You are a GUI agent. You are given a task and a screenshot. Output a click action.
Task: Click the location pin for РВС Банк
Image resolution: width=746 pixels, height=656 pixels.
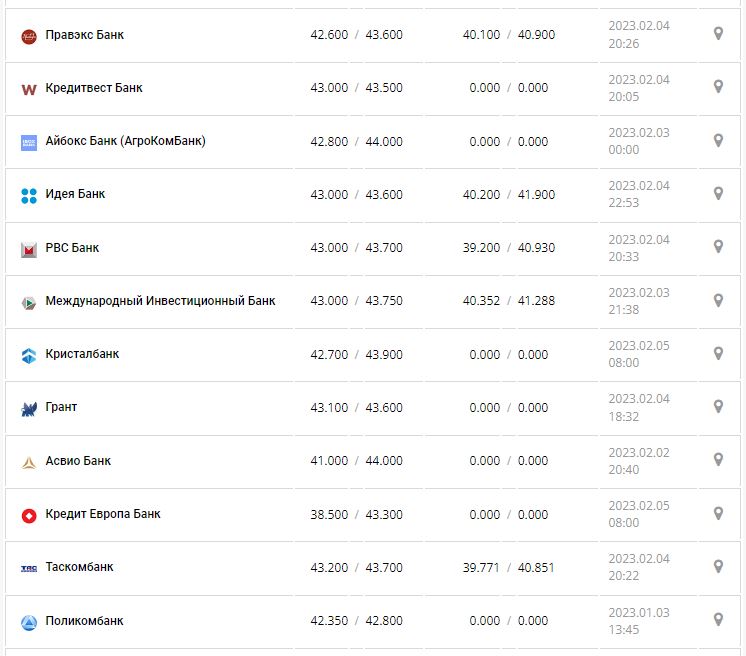click(x=718, y=246)
